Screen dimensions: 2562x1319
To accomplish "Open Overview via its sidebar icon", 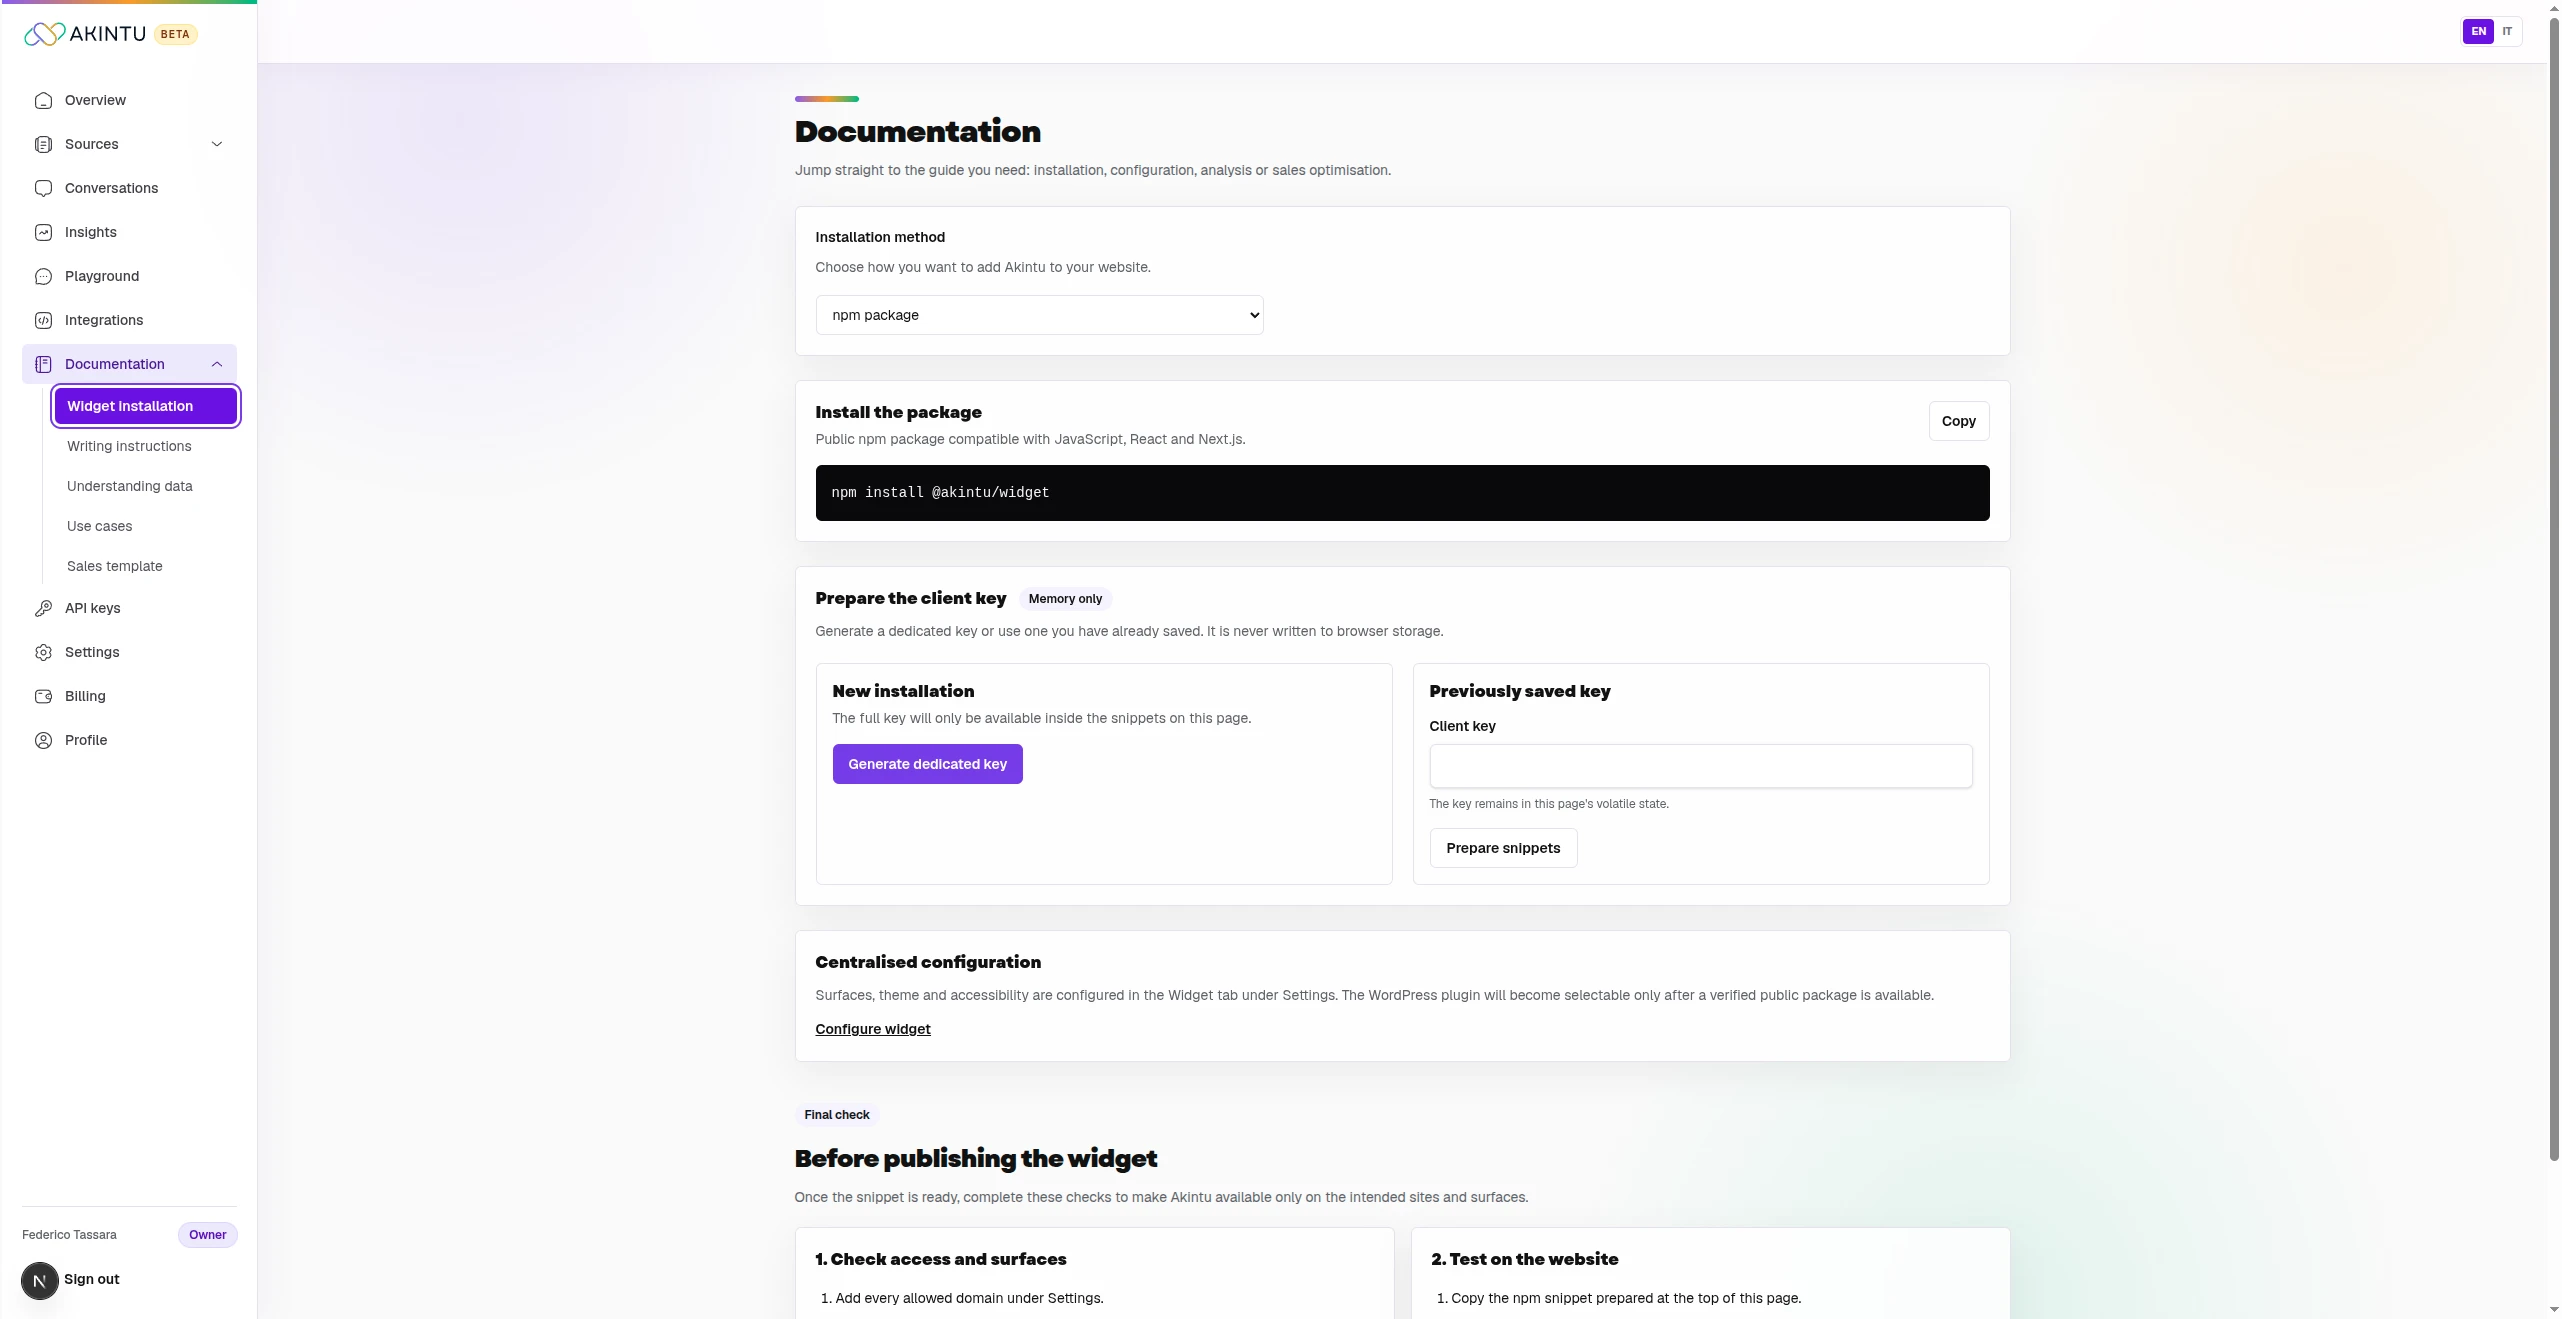I will click(x=43, y=100).
